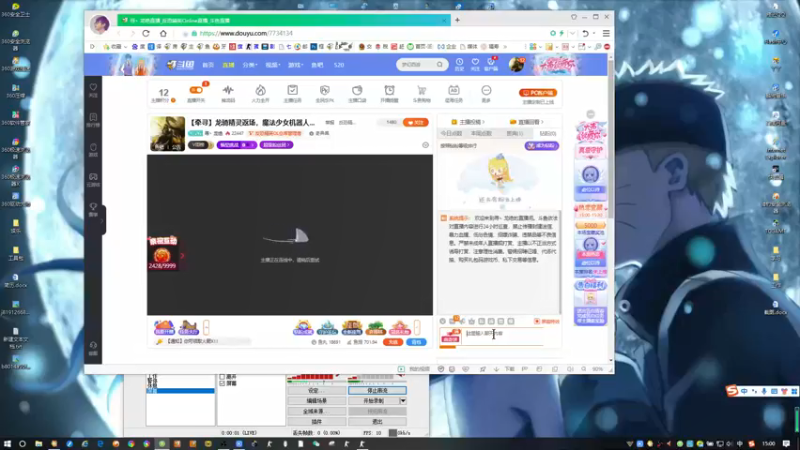Click the activity banner with 2428/9999
800x450 pixels.
(163, 253)
